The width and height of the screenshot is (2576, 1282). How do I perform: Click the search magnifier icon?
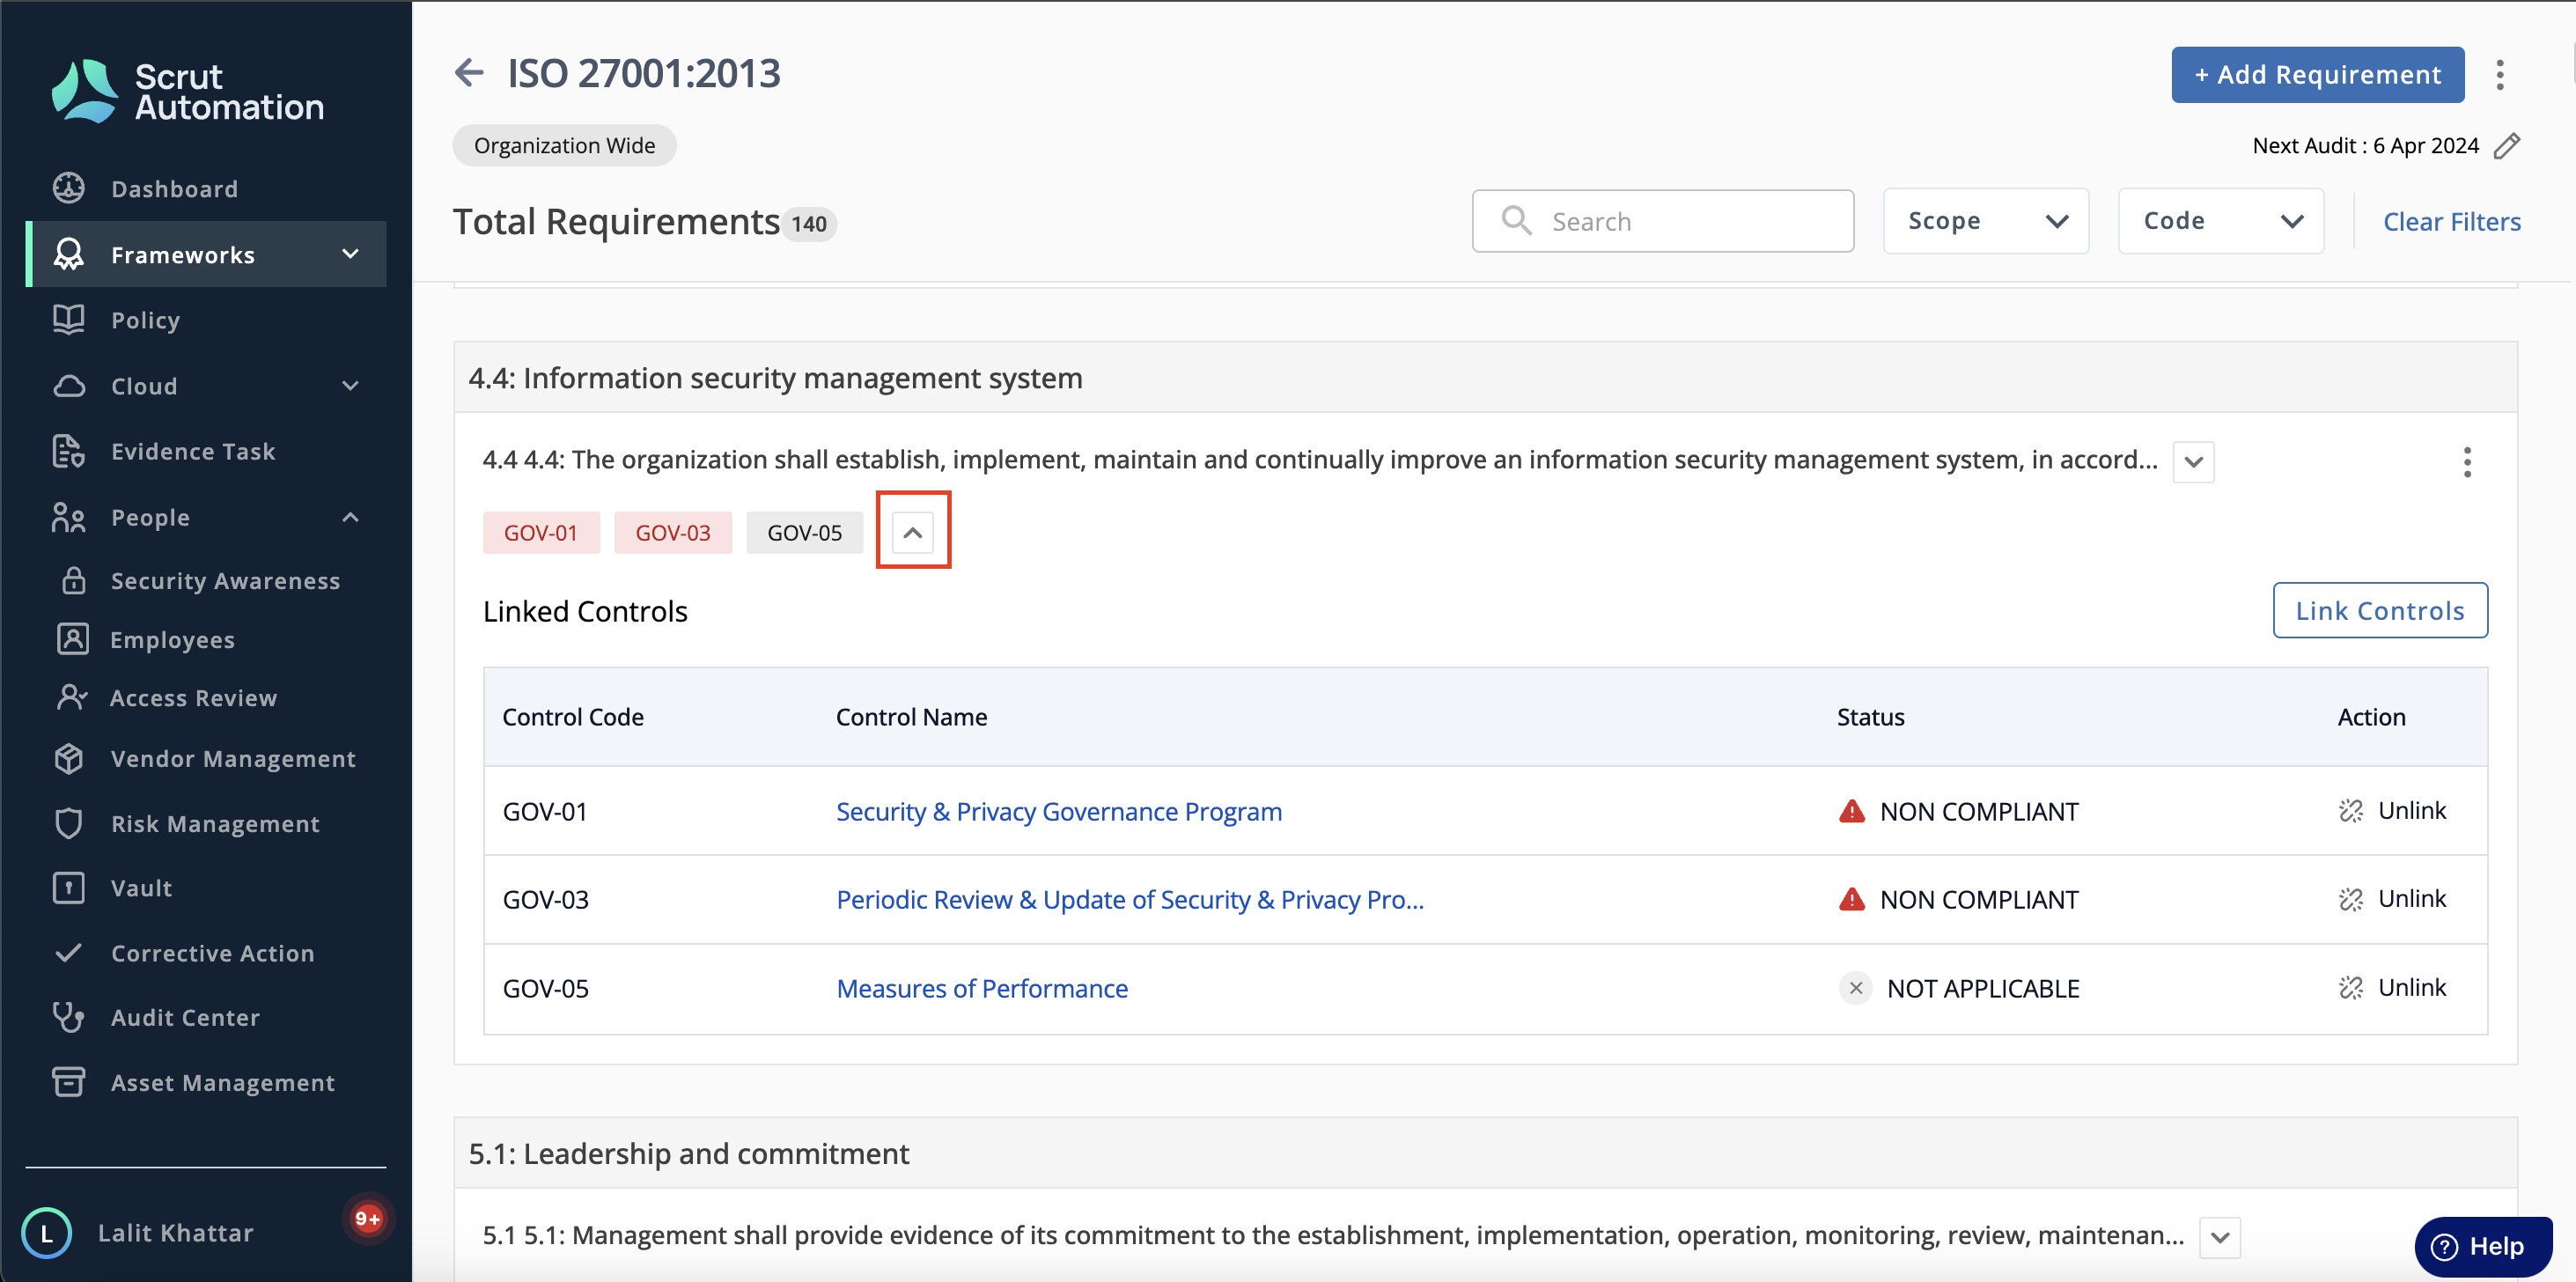click(x=1516, y=220)
